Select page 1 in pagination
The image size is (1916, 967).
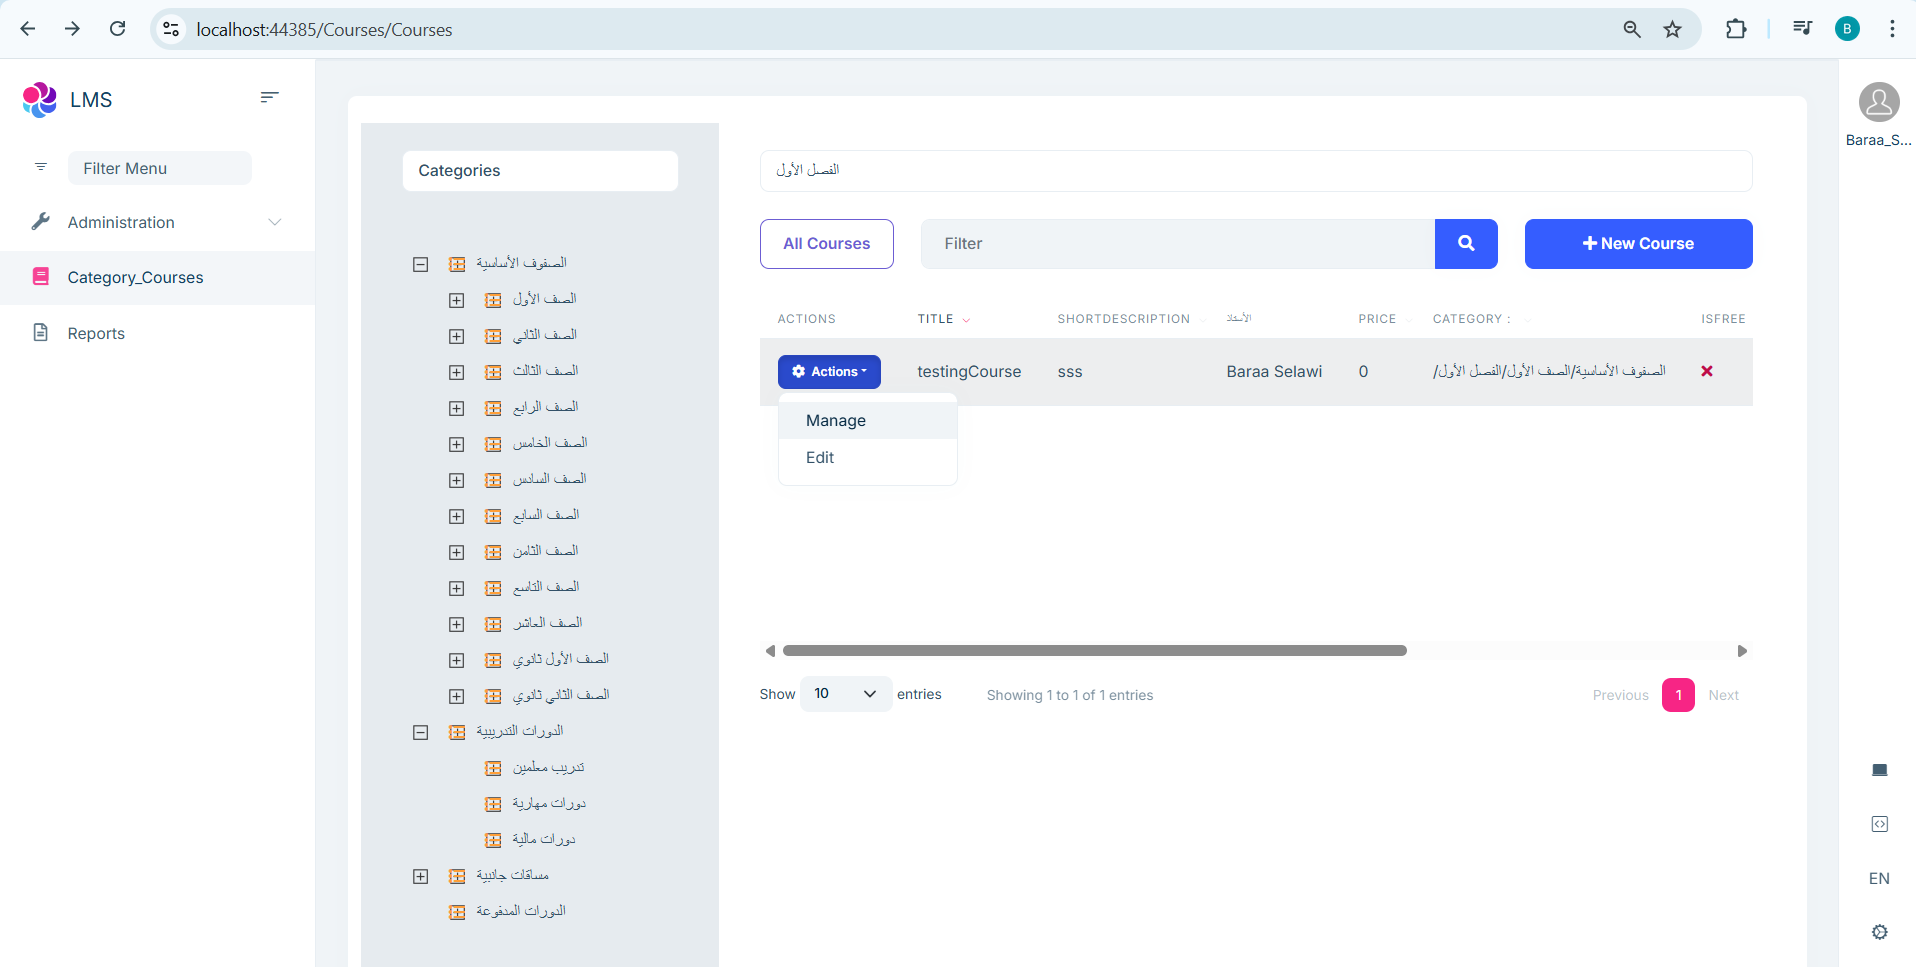[1678, 695]
